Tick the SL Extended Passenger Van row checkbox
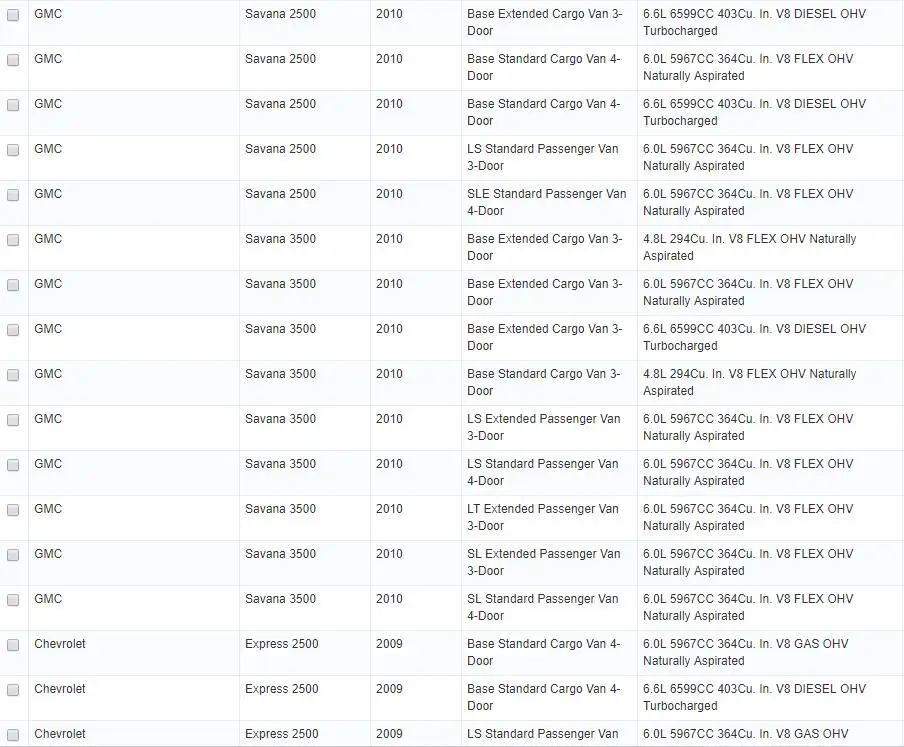Image resolution: width=904 pixels, height=747 pixels. (13, 554)
